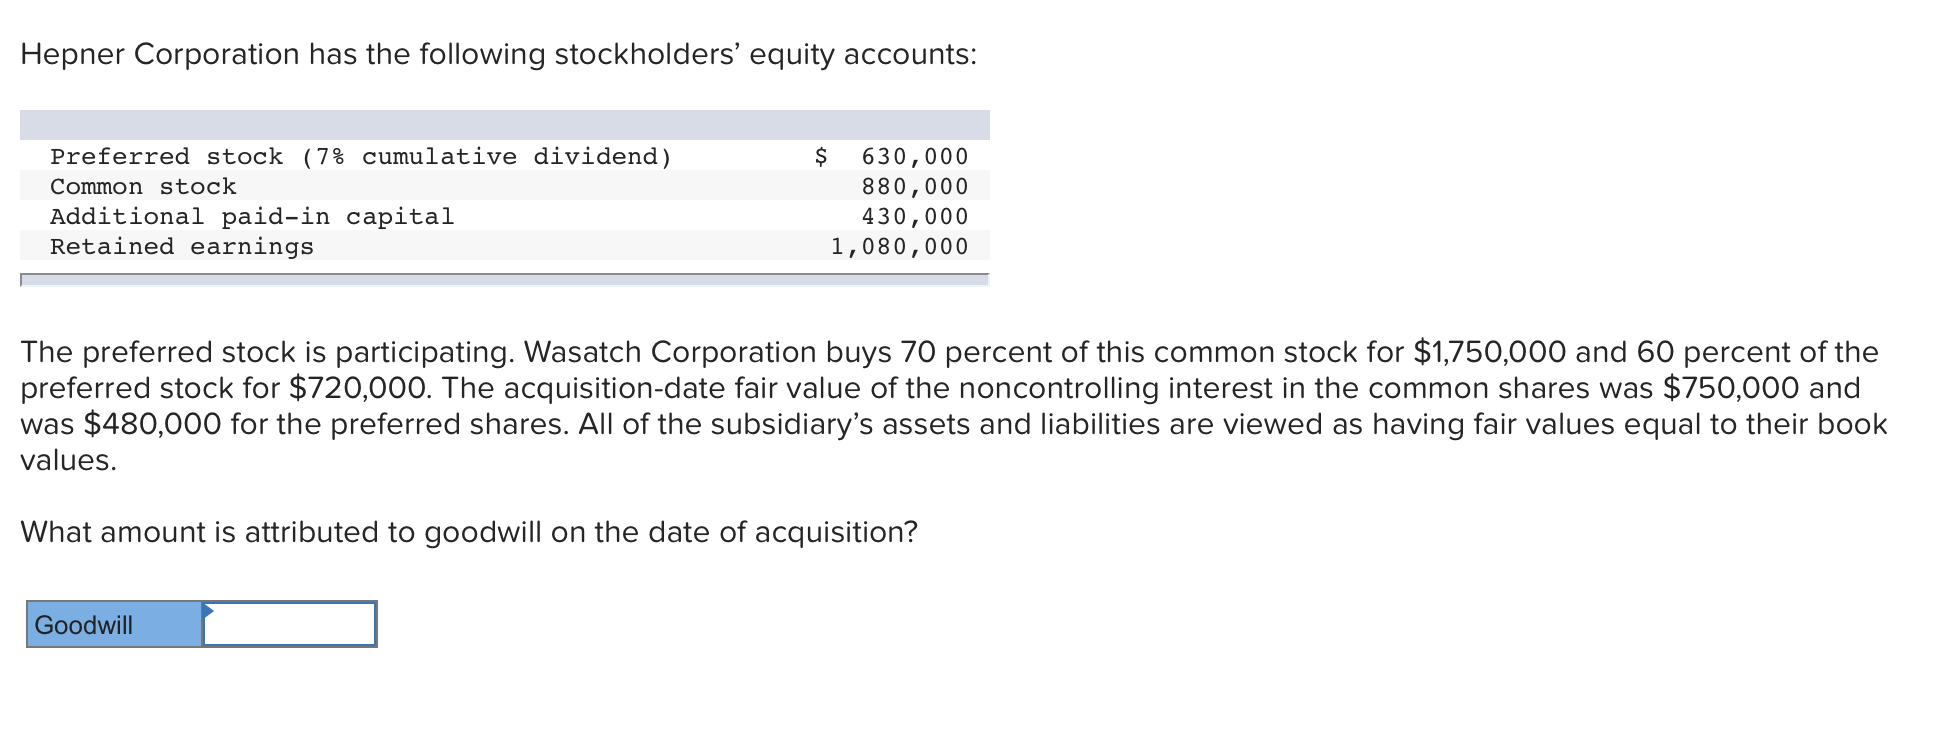The height and width of the screenshot is (752, 1958).
Task: Click the triangle marker on the Goodwill field
Action: (x=208, y=610)
